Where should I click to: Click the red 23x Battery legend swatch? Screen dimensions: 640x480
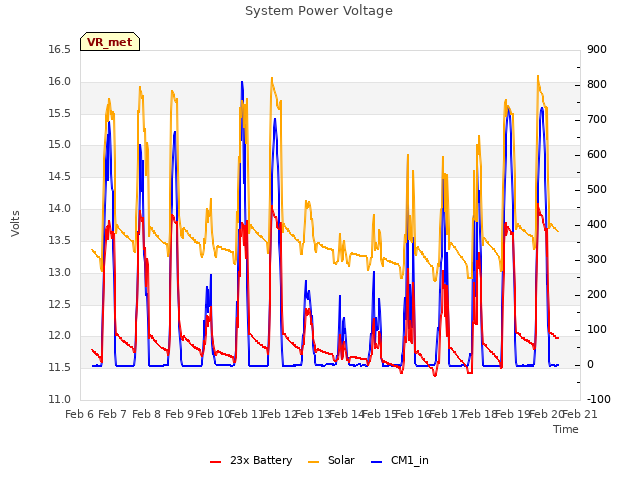point(216,462)
